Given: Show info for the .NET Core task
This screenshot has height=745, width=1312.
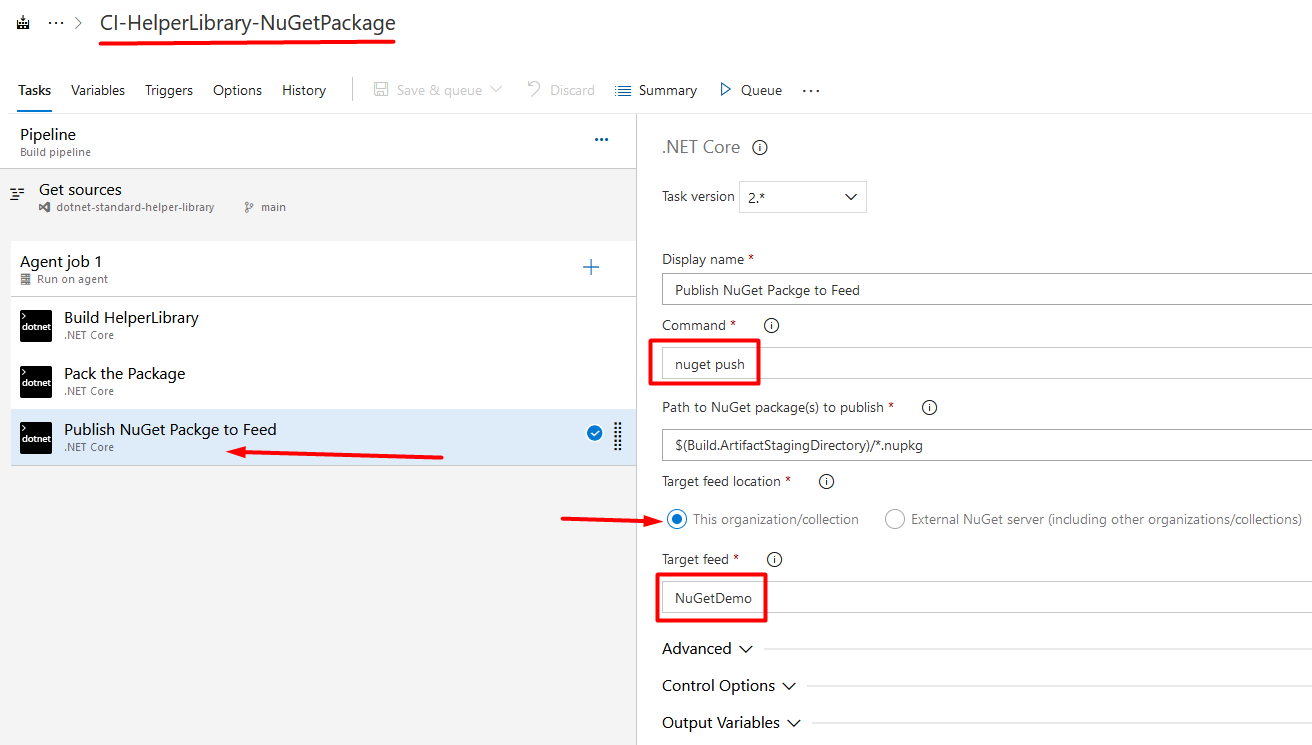Looking at the screenshot, I should pyautogui.click(x=760, y=148).
